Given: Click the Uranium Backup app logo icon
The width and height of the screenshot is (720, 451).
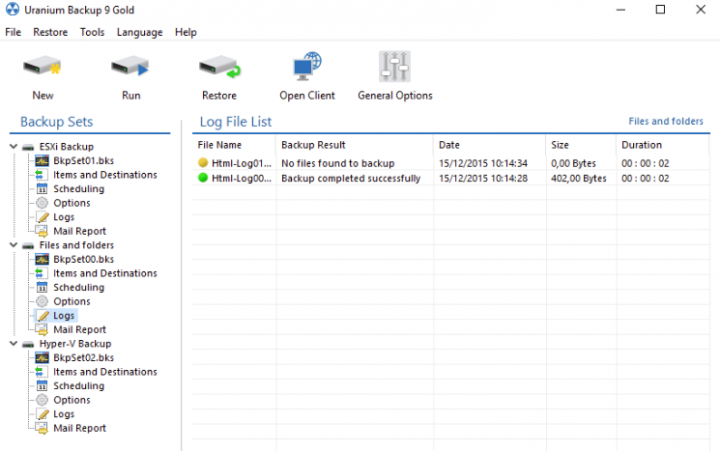Looking at the screenshot, I should tap(12, 9).
